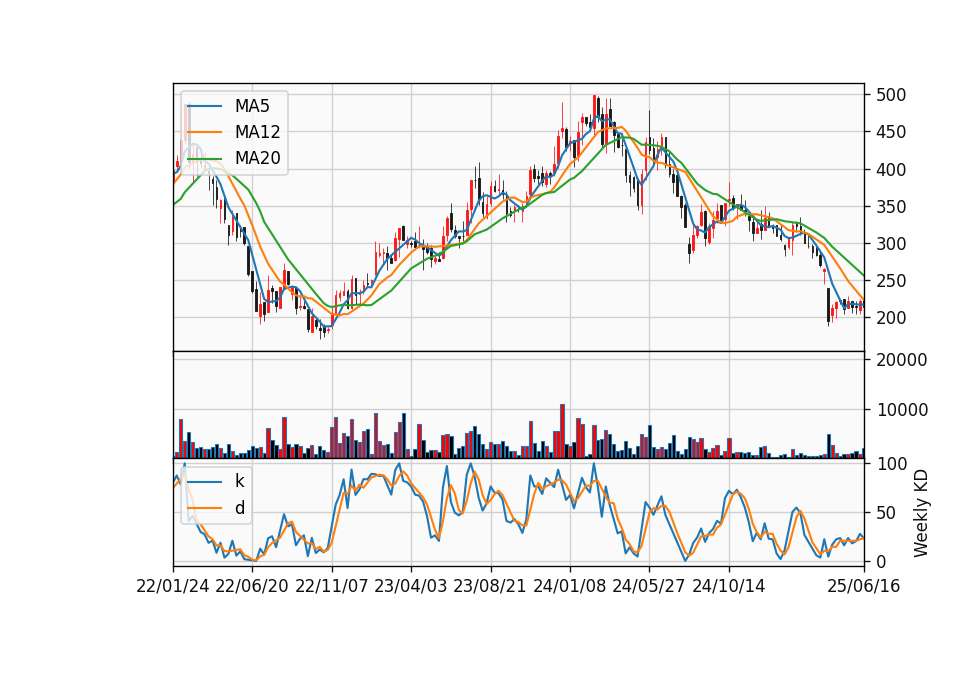
Task: Click the 20000 volume axis label
Action: pyautogui.click(x=902, y=360)
